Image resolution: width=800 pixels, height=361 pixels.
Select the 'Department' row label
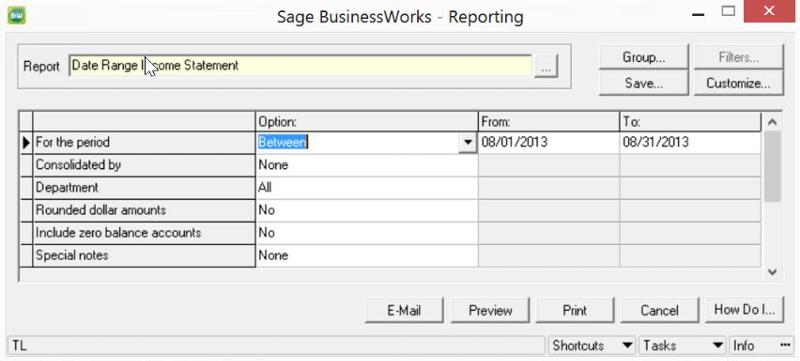pyautogui.click(x=144, y=188)
